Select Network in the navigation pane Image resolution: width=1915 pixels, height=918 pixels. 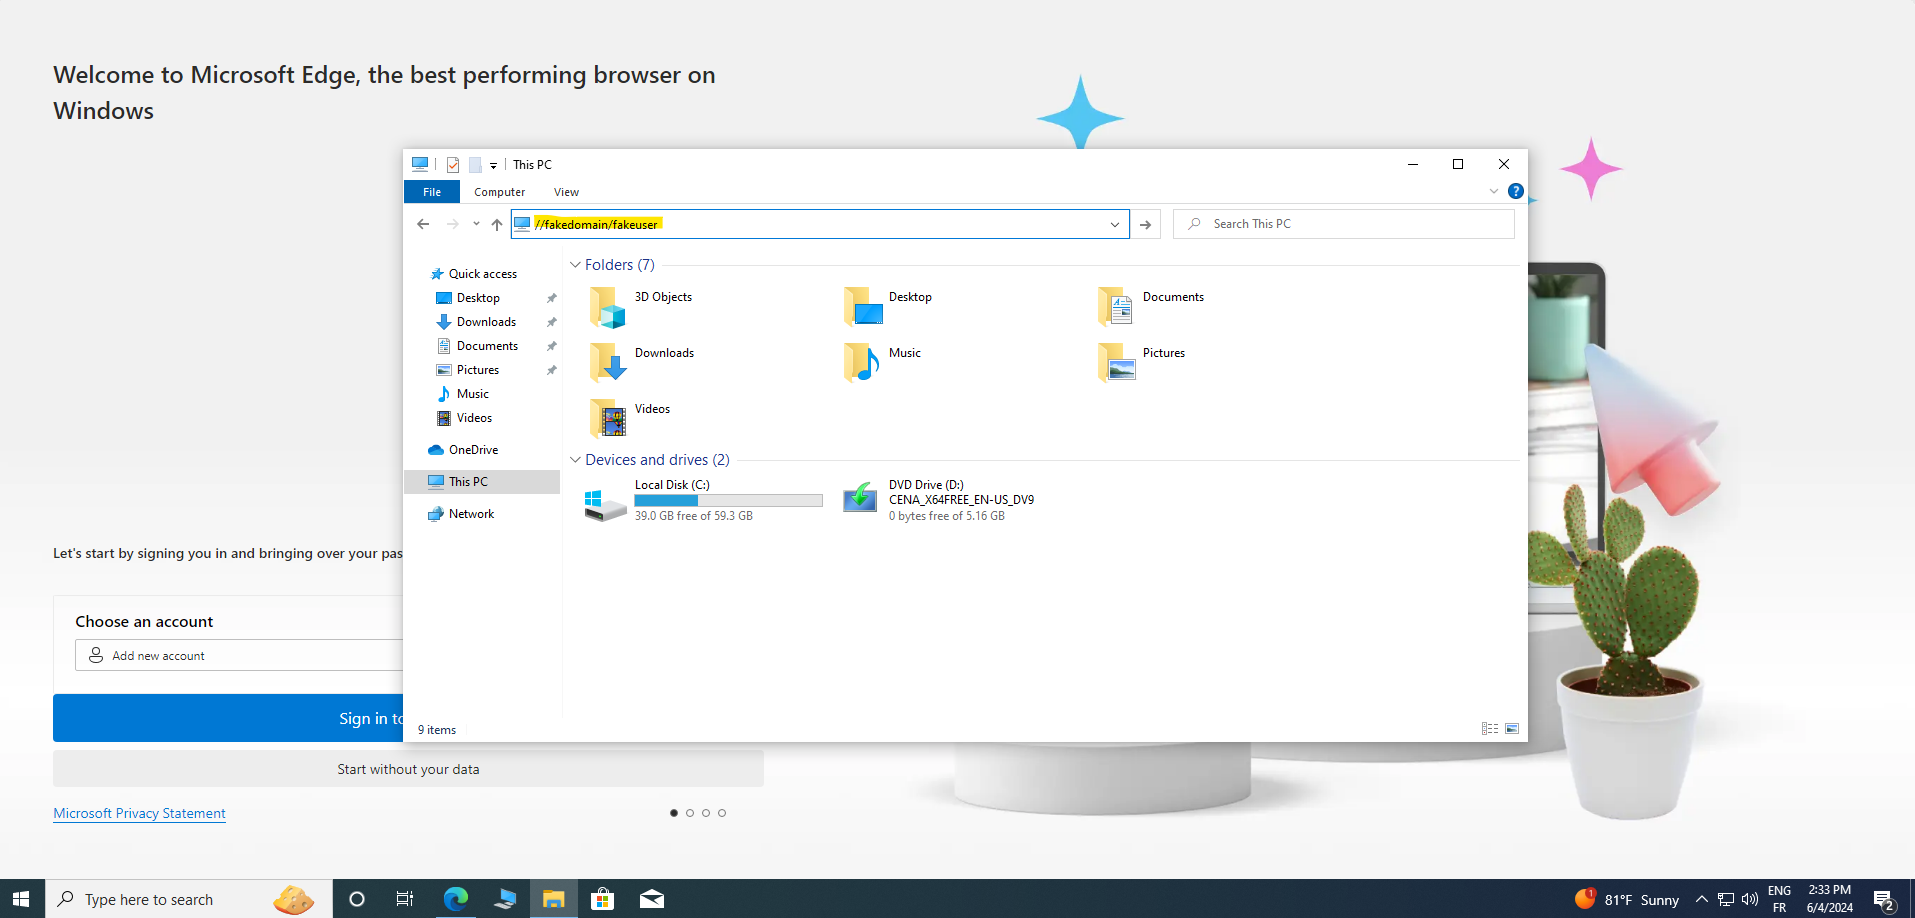coord(471,514)
